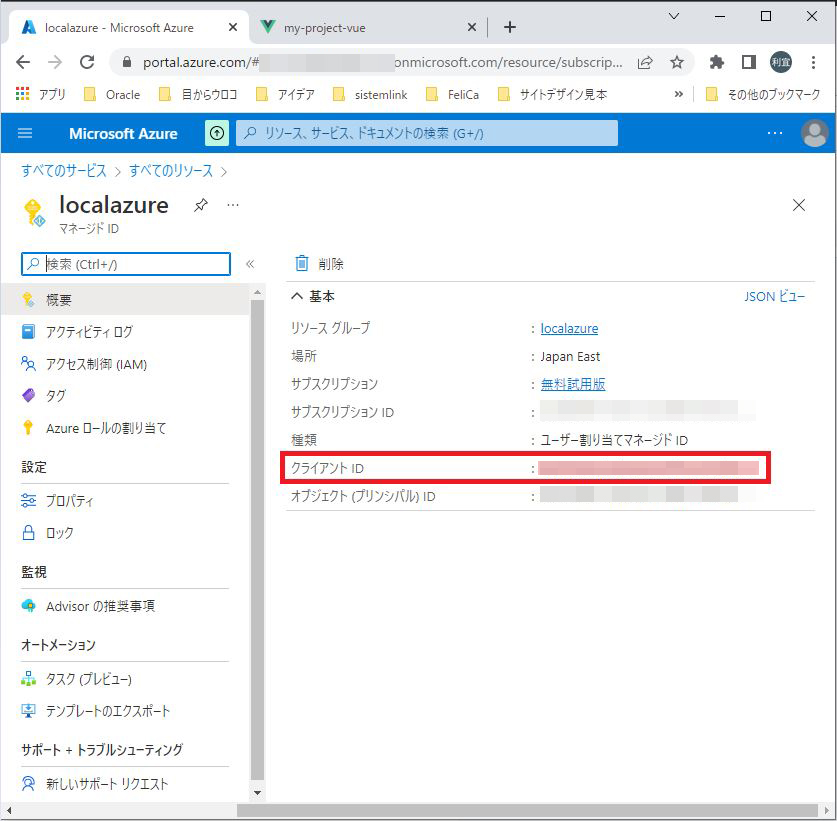
Task: Click the browser forward arrow
Action: (55, 62)
